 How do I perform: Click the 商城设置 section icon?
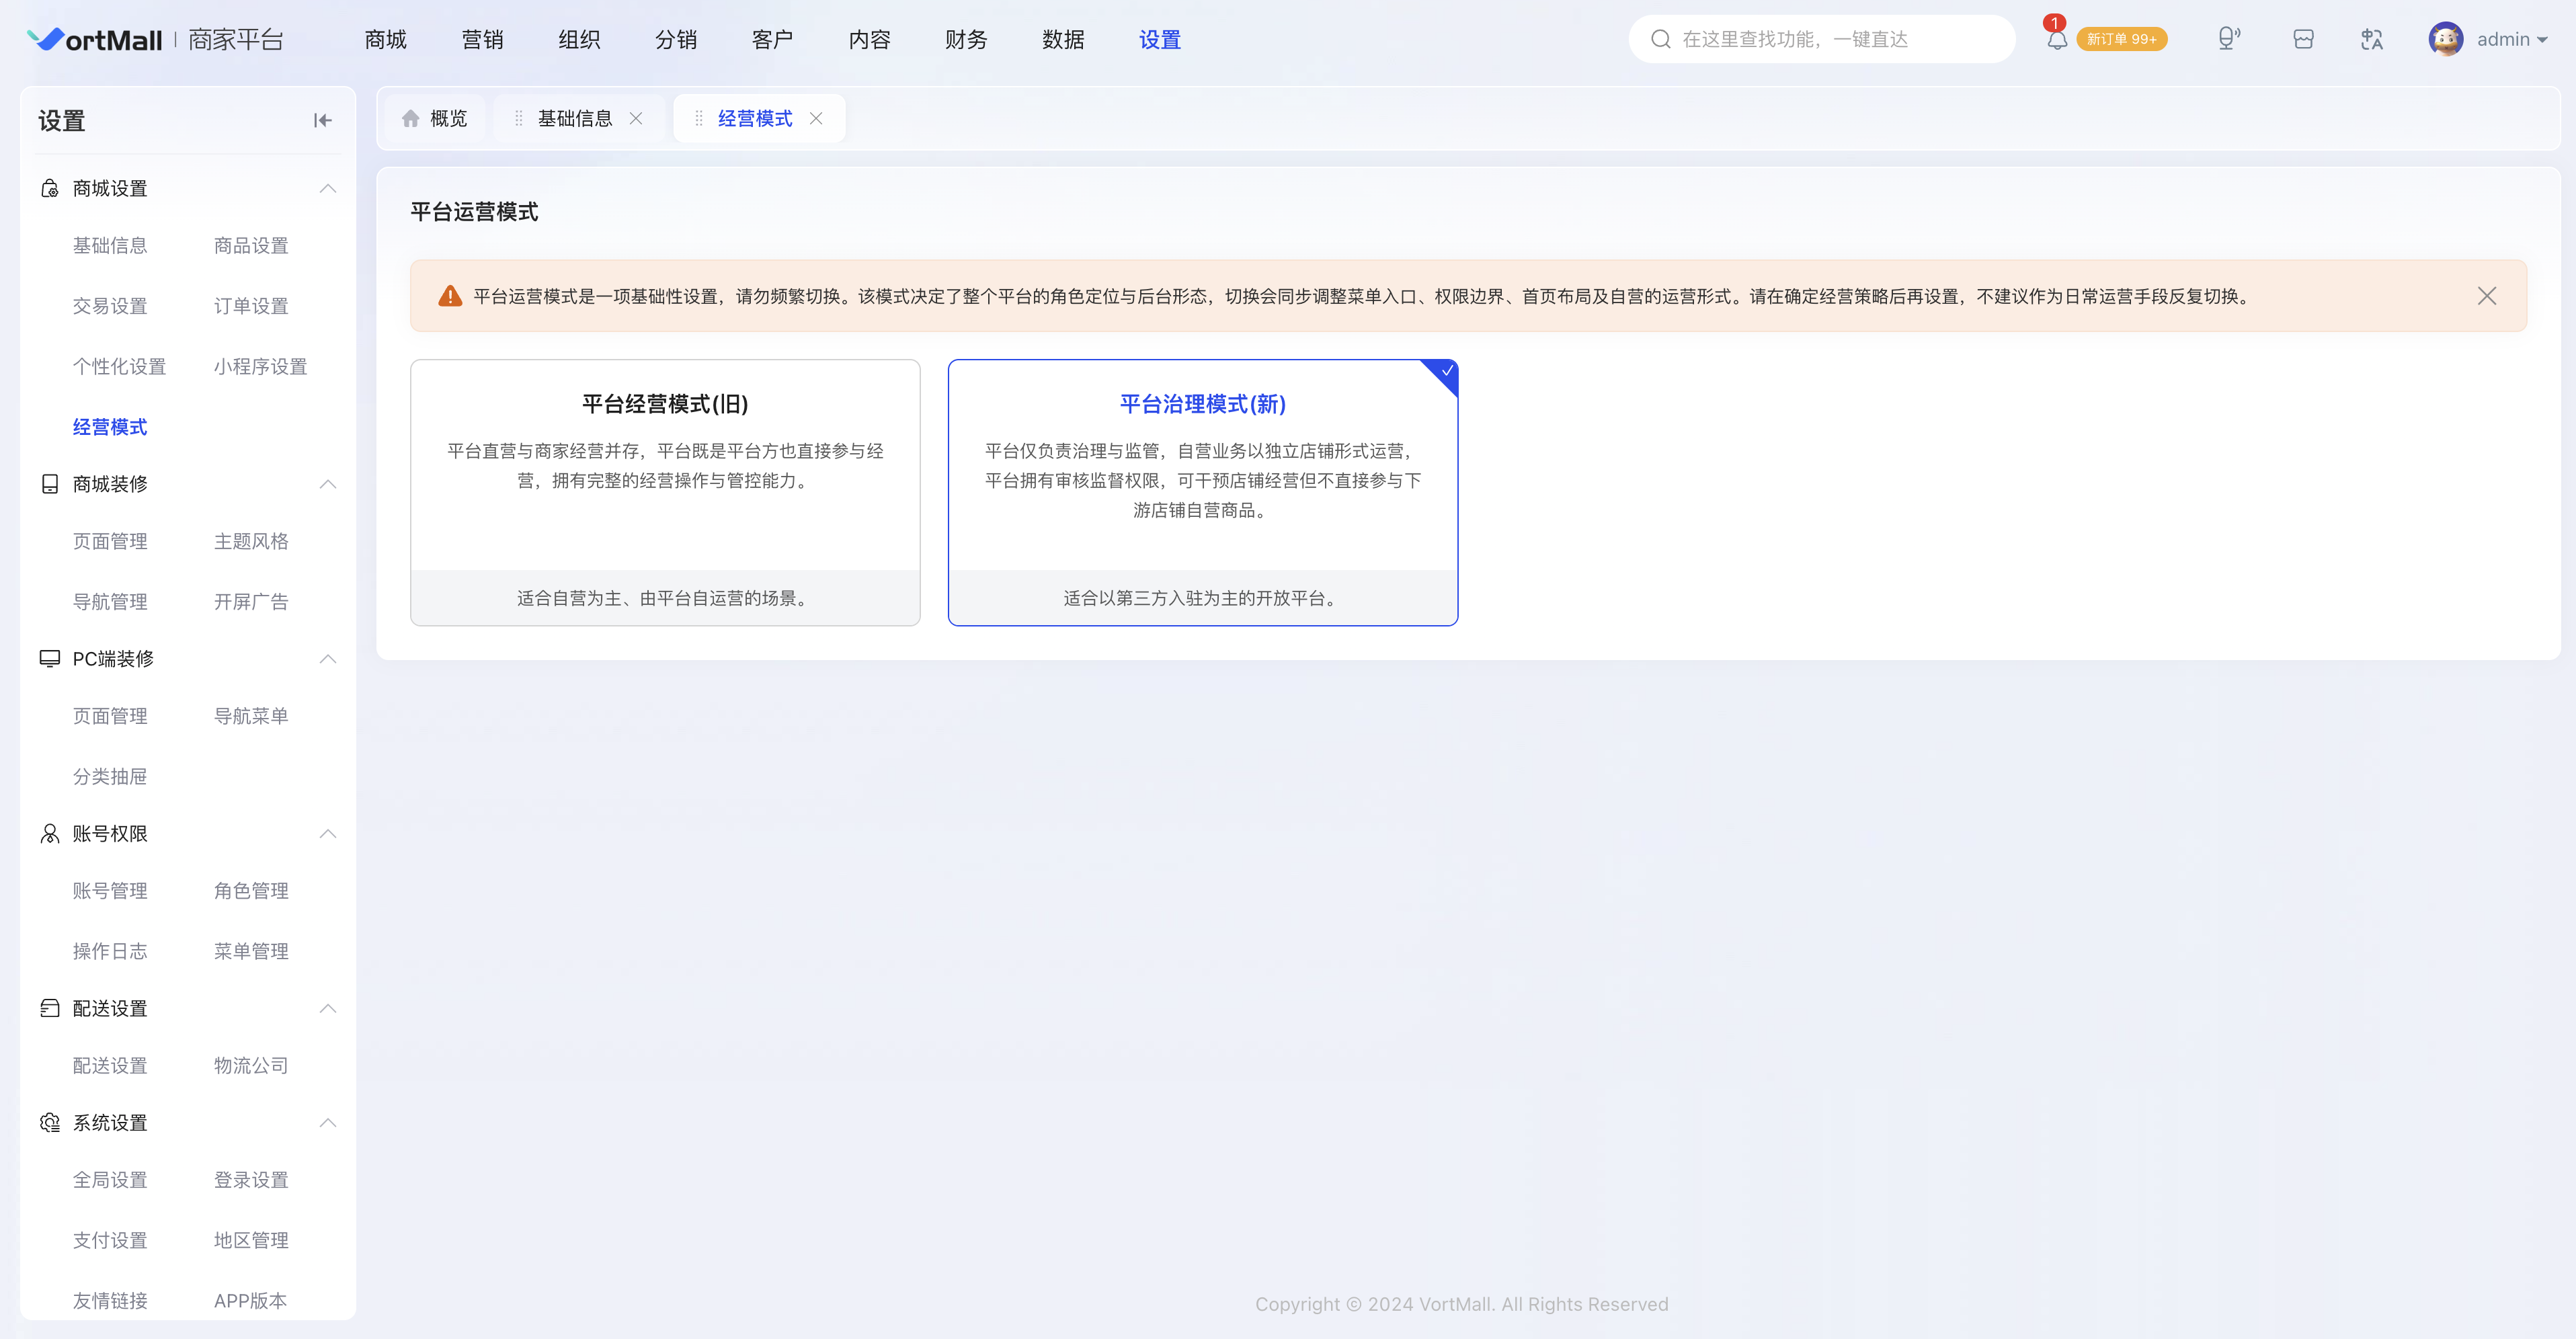(49, 188)
